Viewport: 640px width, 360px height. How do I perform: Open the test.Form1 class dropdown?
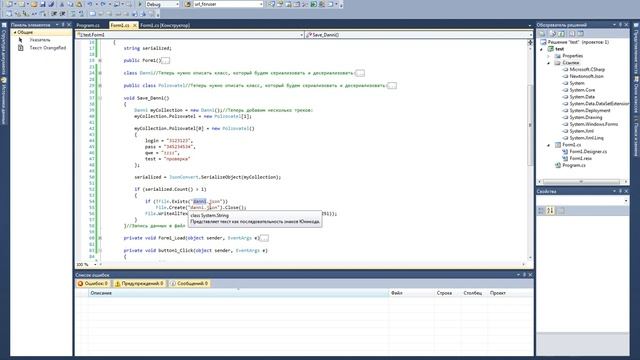302,35
